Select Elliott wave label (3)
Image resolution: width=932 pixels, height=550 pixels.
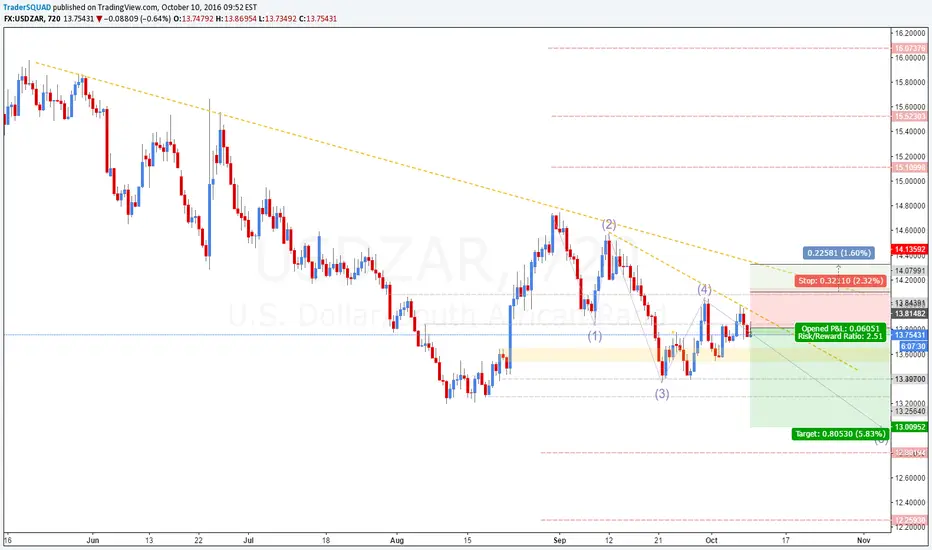(x=662, y=394)
